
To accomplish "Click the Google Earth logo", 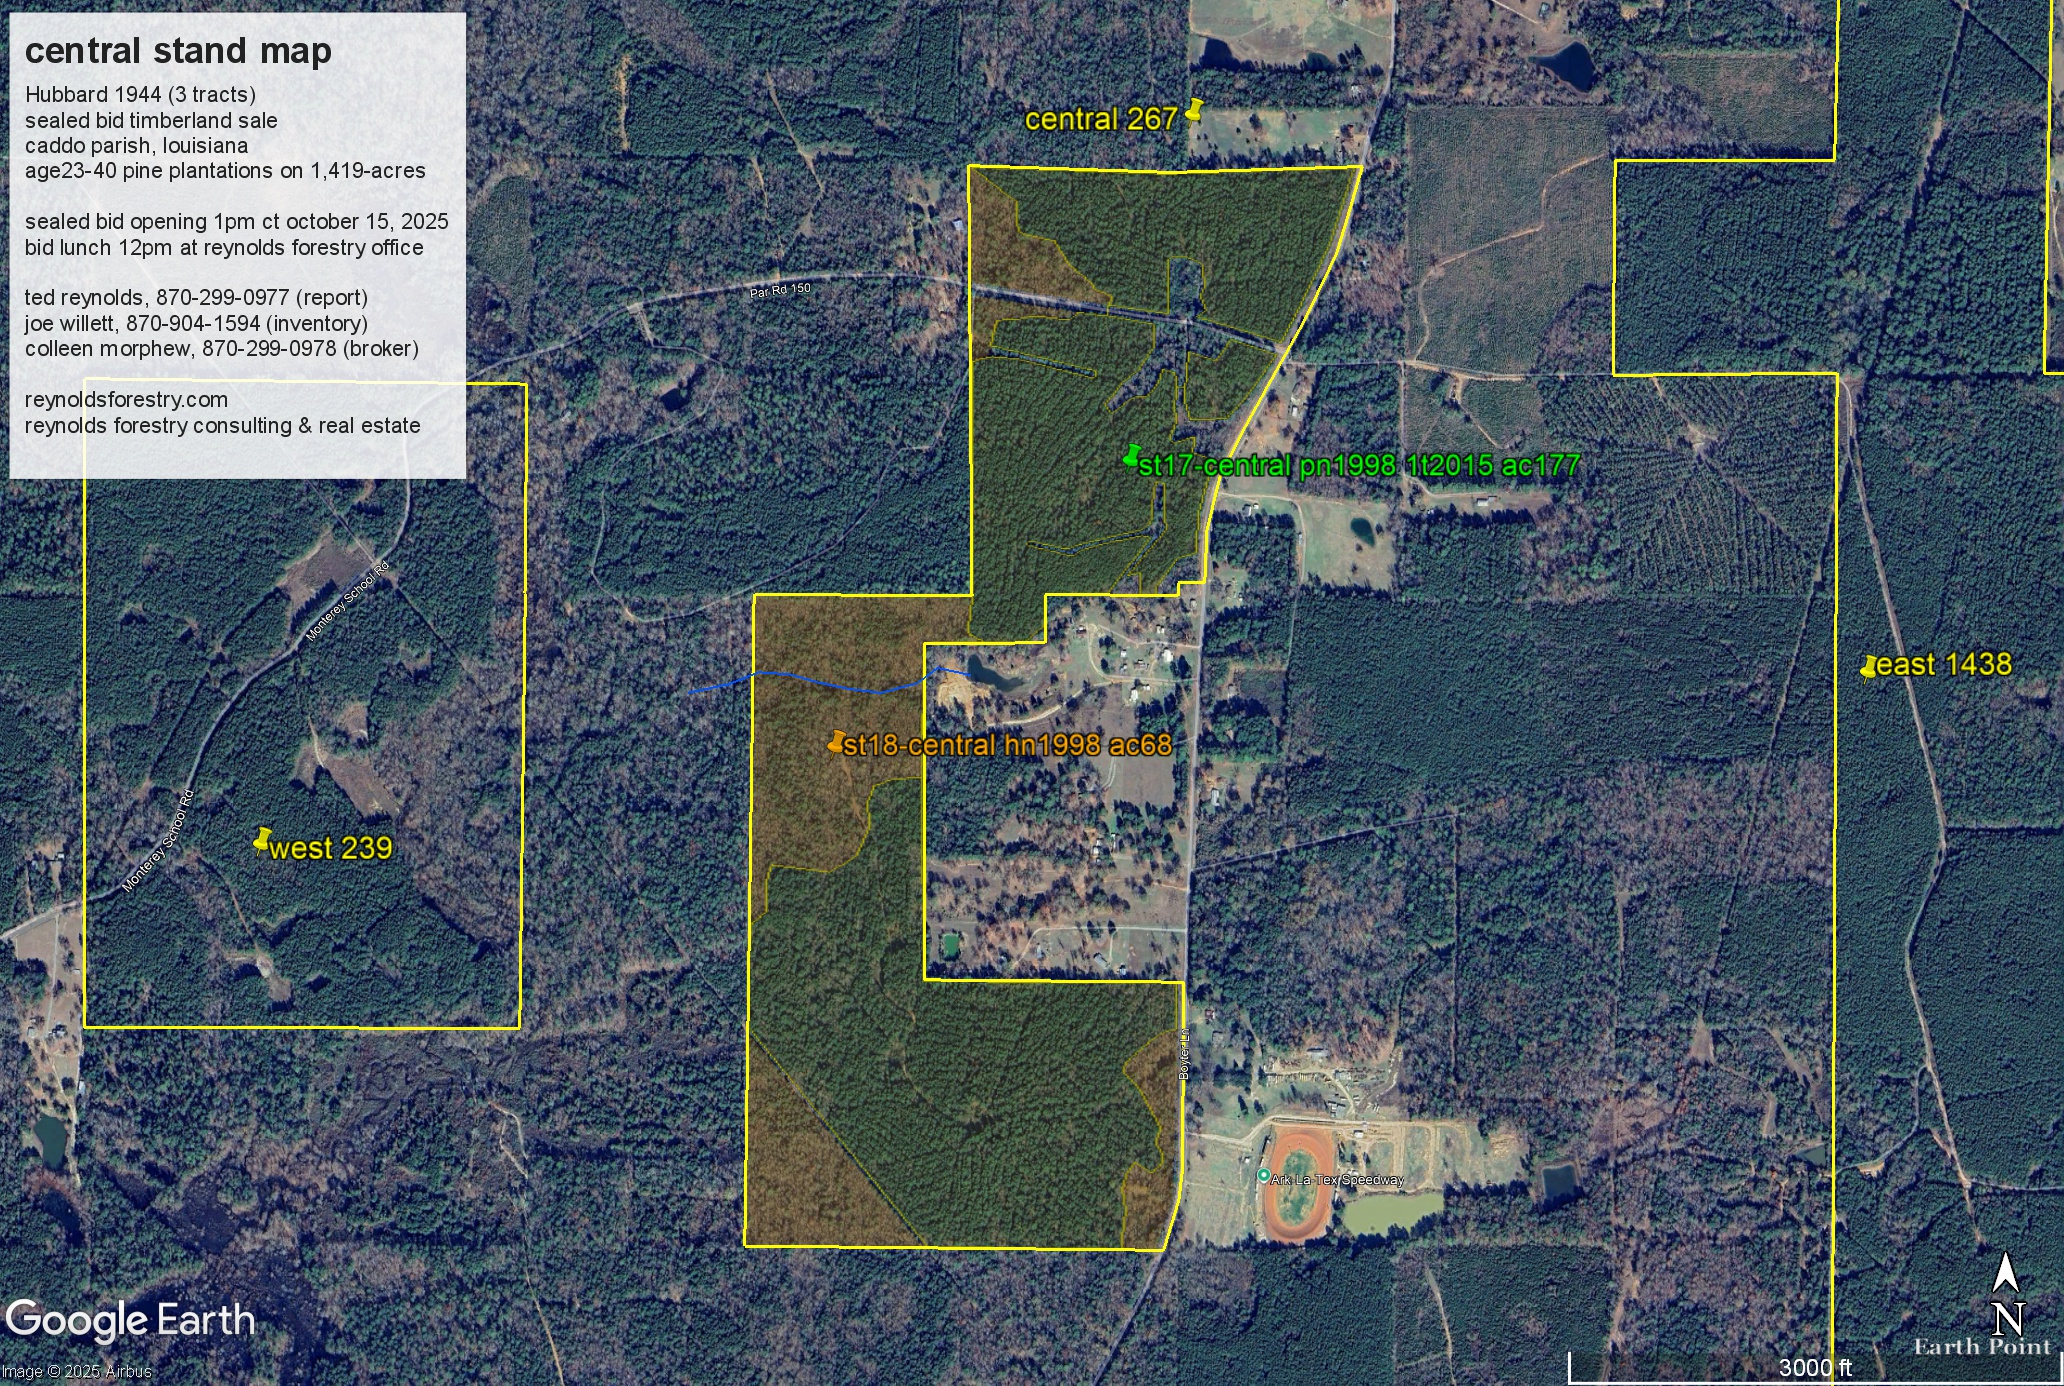I will 130,1320.
